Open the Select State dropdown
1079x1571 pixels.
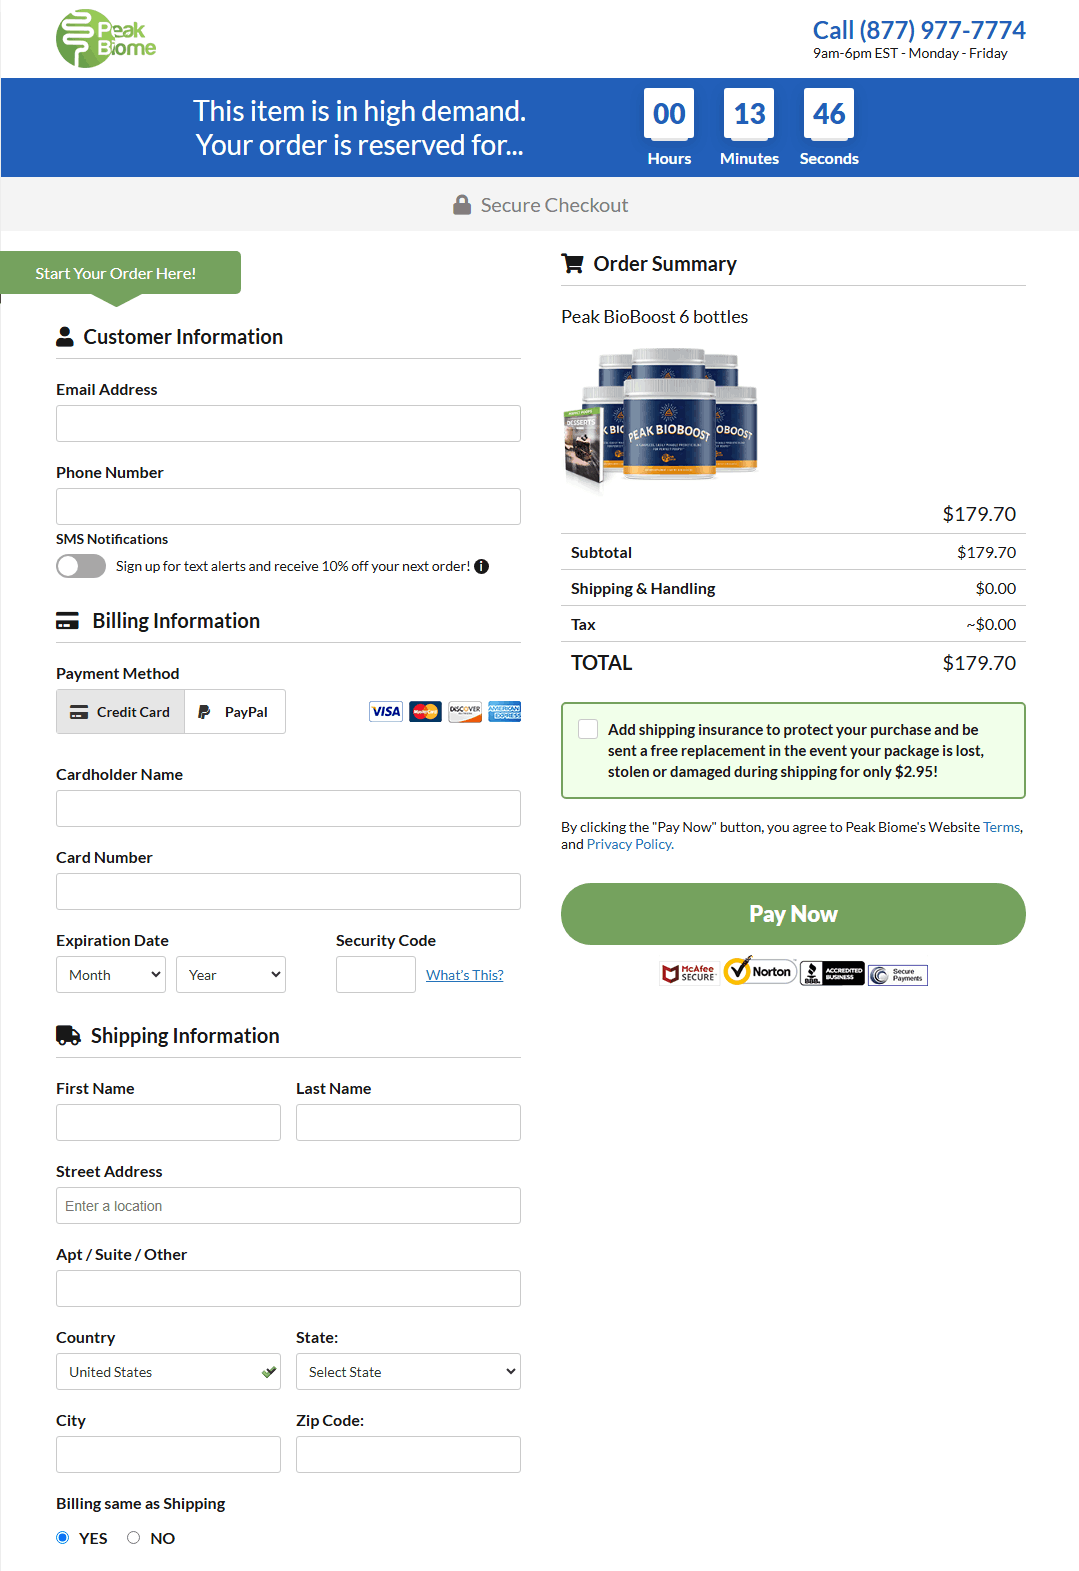(x=407, y=1371)
